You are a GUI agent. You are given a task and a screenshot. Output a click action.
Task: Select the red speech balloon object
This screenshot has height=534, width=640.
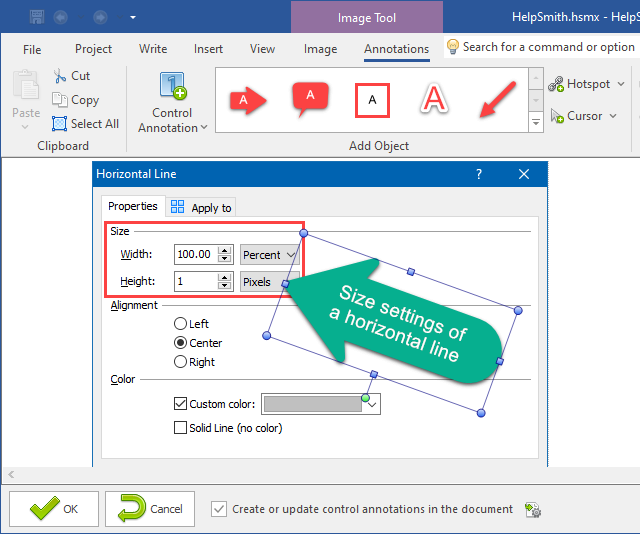[x=310, y=98]
